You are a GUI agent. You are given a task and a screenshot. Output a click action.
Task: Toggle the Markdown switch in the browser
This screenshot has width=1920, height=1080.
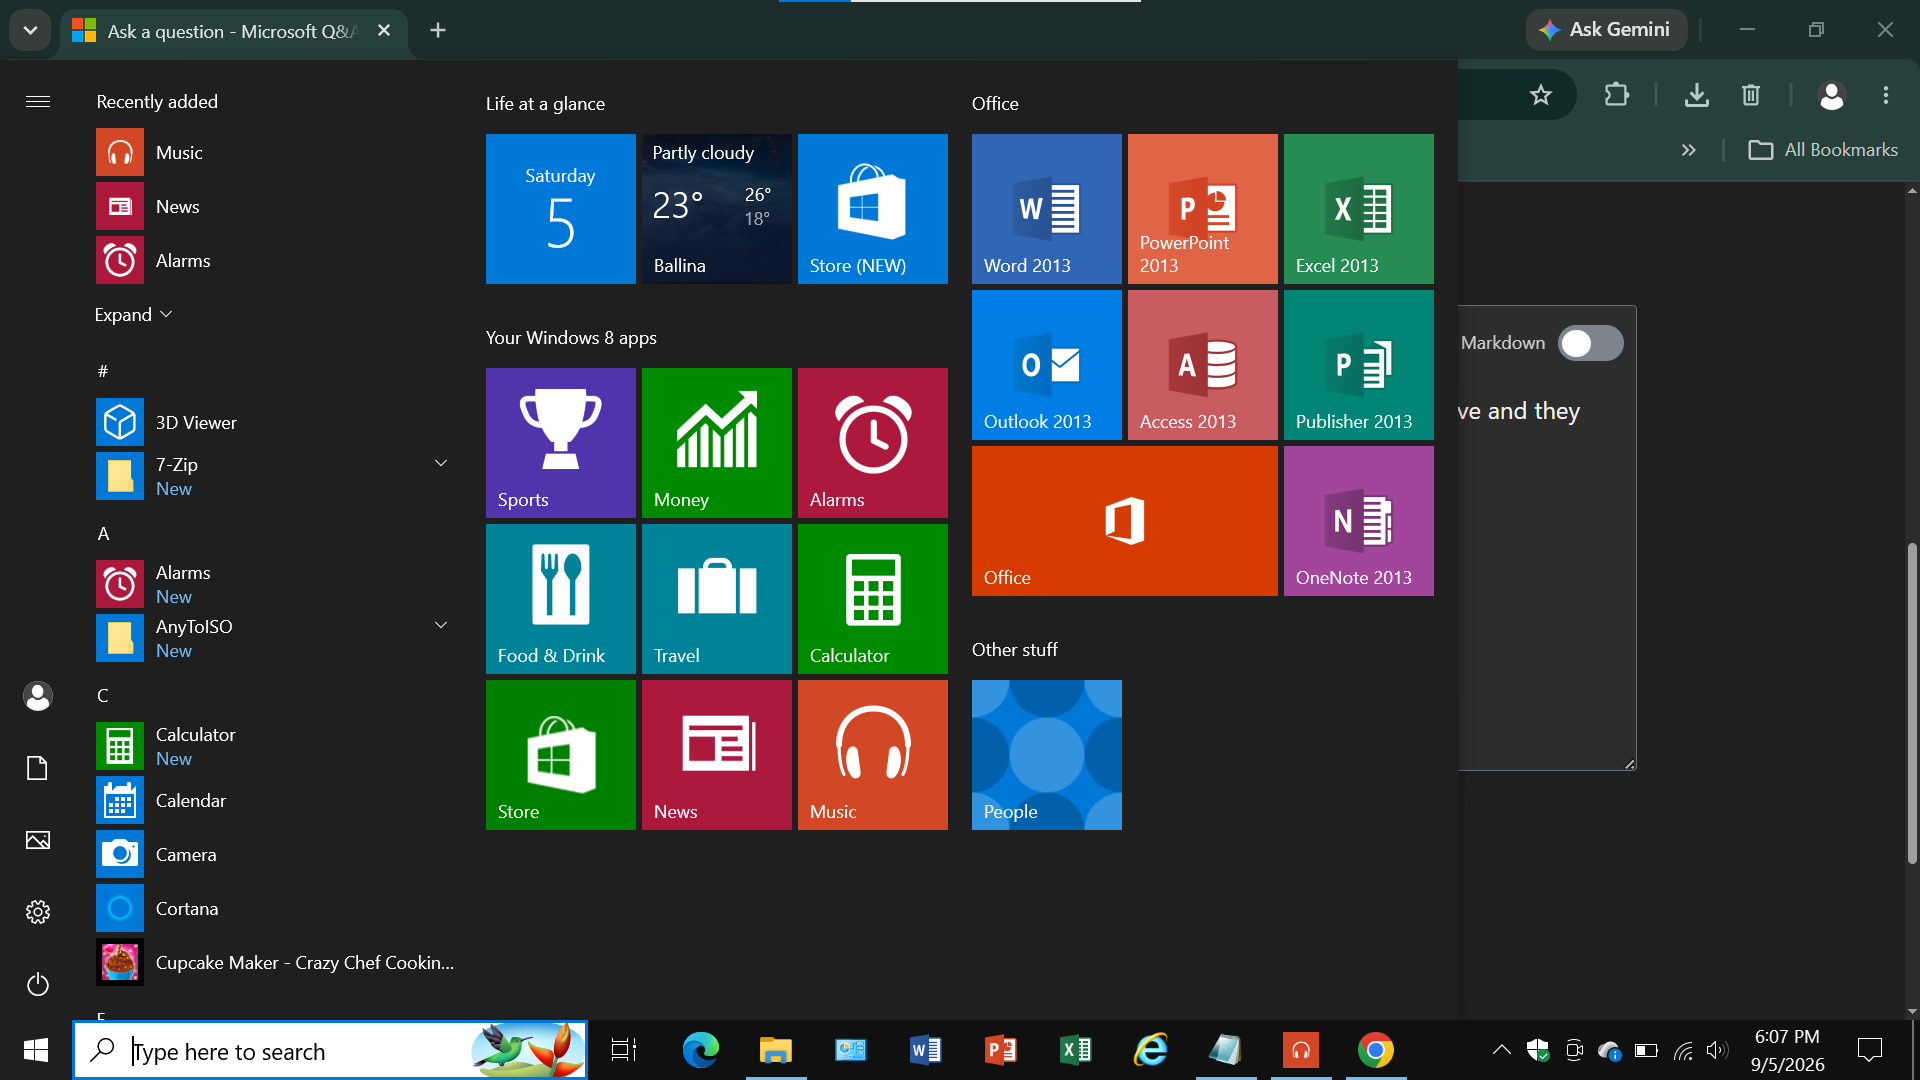click(x=1590, y=343)
